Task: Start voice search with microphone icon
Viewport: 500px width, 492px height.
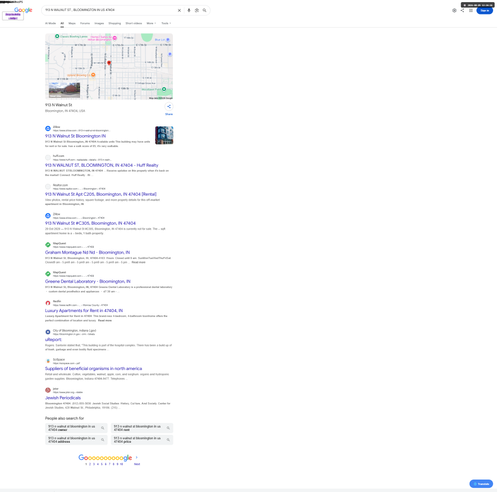Action: [189, 10]
